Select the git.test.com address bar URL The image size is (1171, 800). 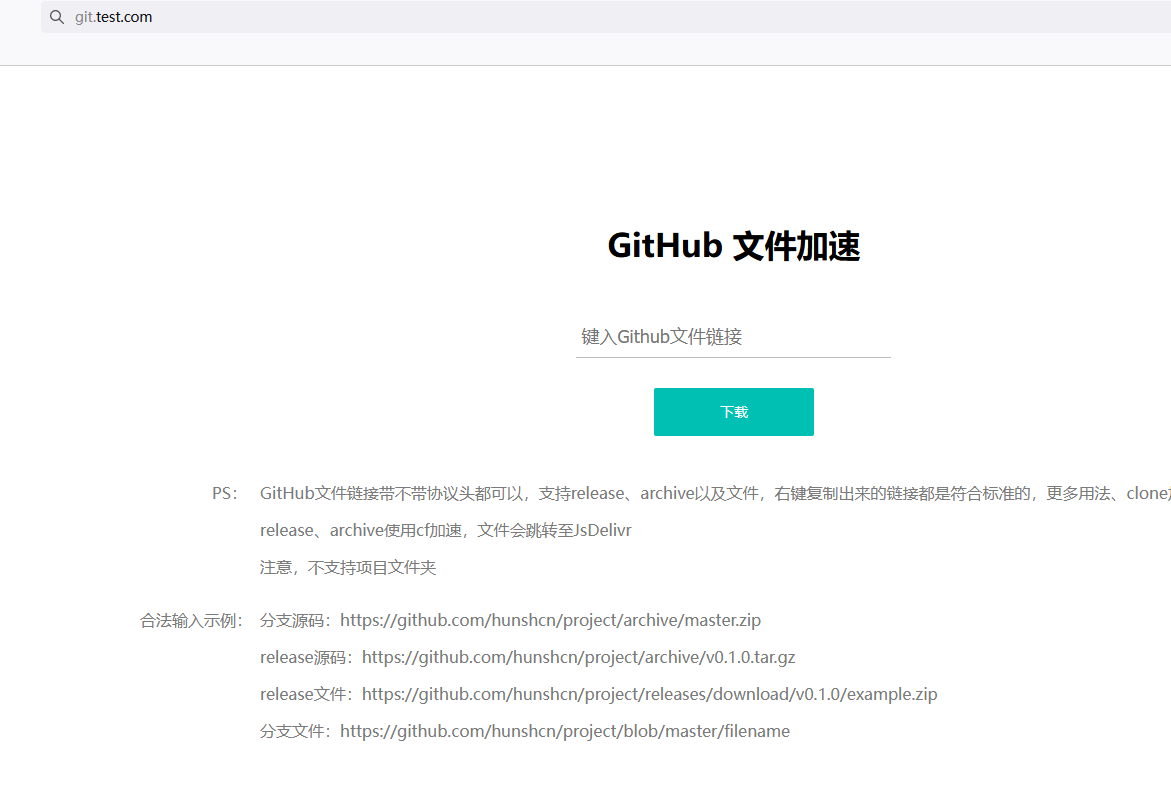(x=114, y=17)
